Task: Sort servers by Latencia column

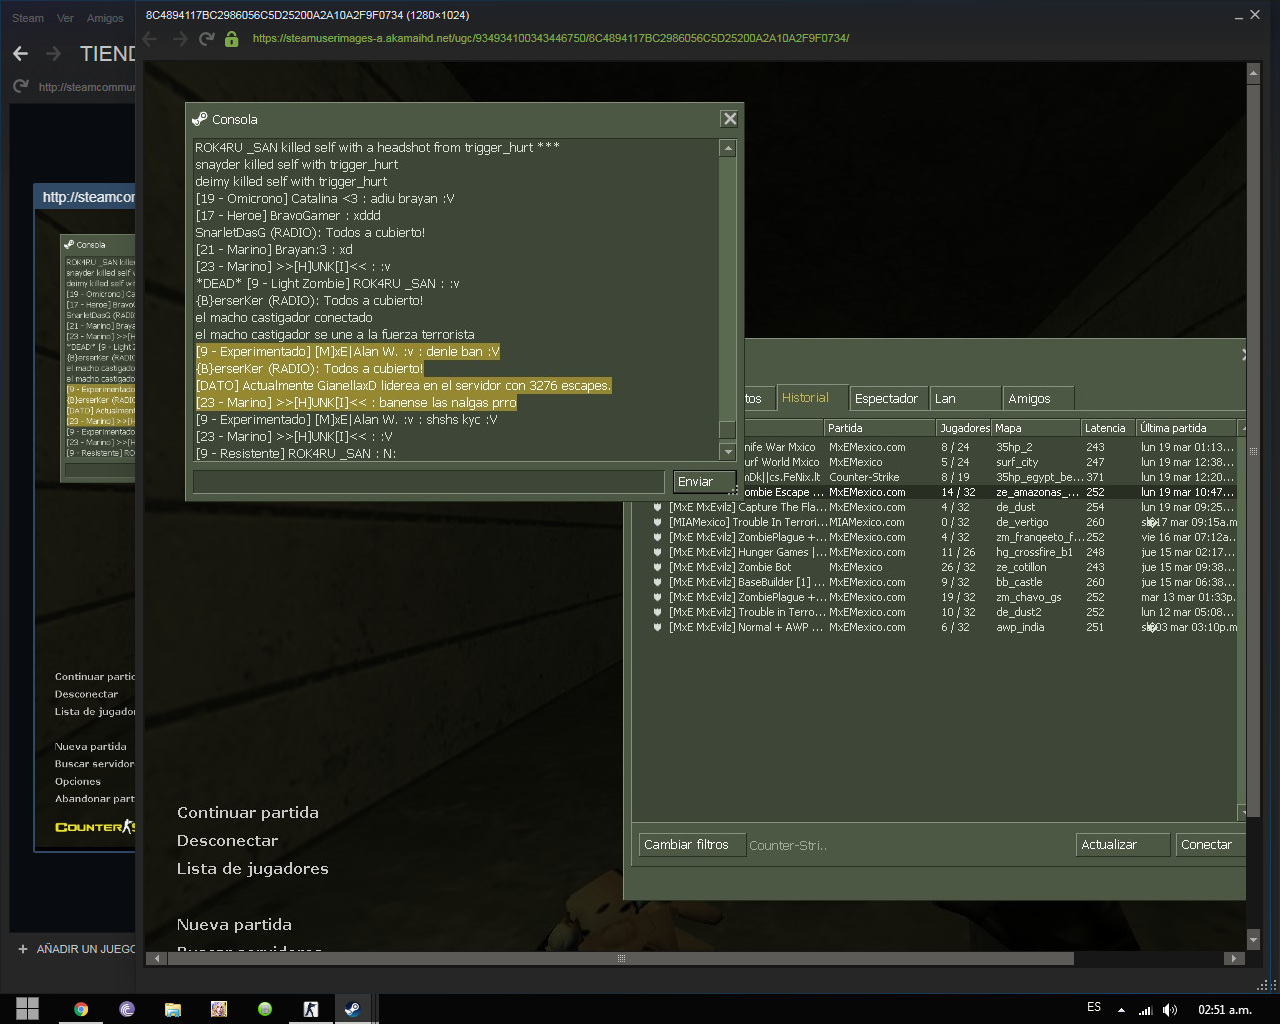Action: click(x=1109, y=428)
